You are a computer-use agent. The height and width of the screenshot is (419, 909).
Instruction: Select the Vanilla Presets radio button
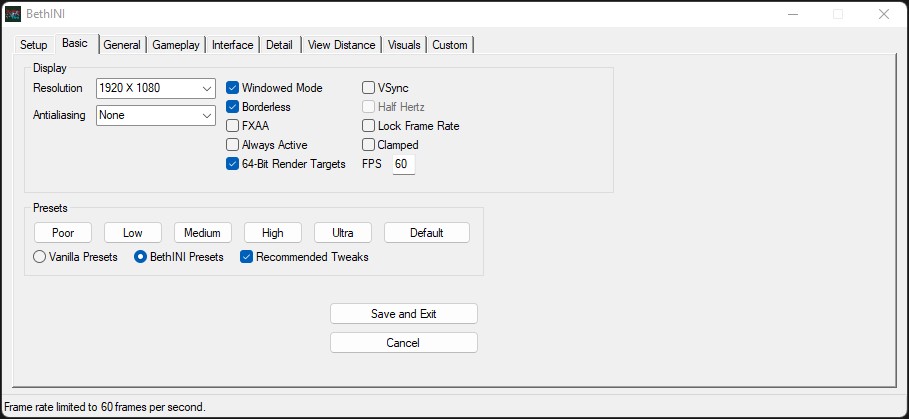click(40, 257)
